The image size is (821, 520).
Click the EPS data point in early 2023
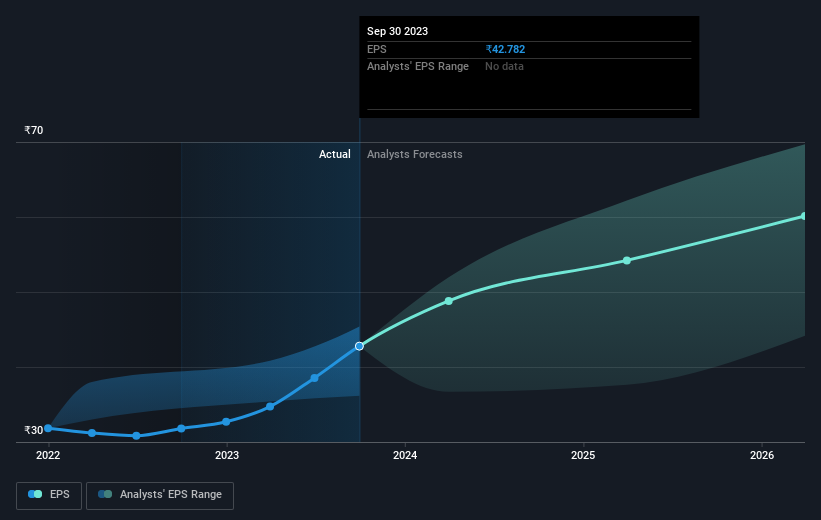(x=270, y=406)
